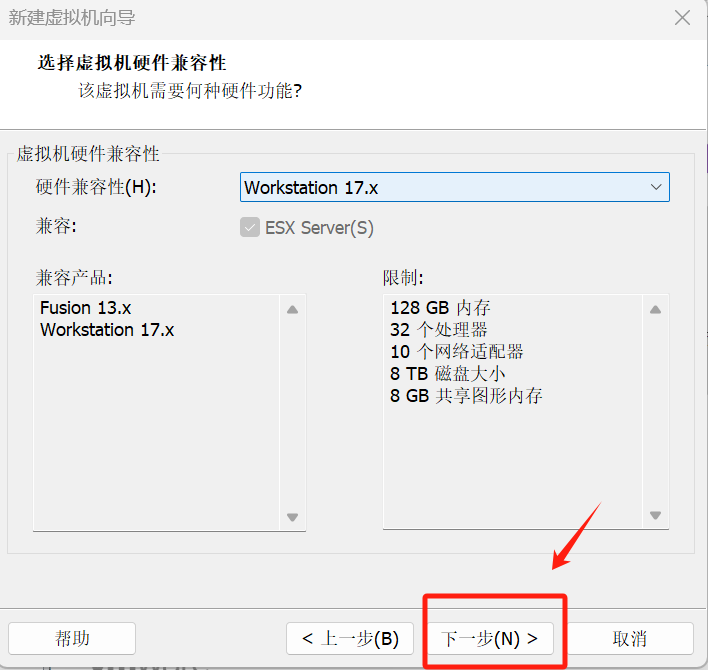The image size is (708, 670).
Task: Click the down arrow of compatible products list
Action: pyautogui.click(x=292, y=517)
